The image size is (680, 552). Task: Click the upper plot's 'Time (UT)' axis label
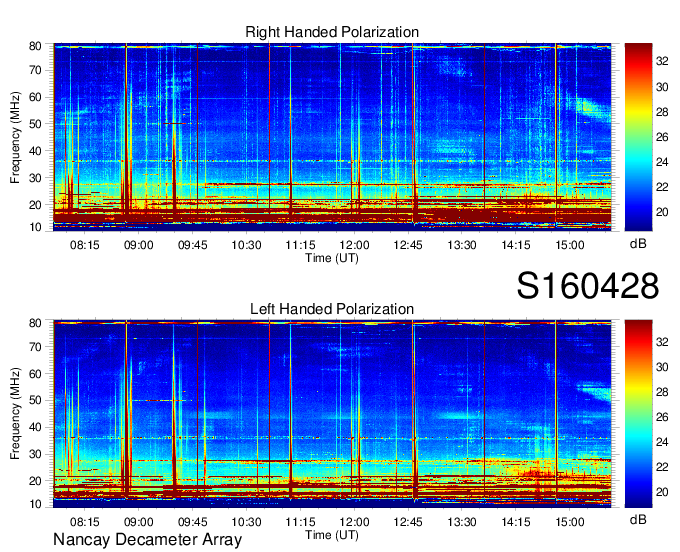coord(332,258)
